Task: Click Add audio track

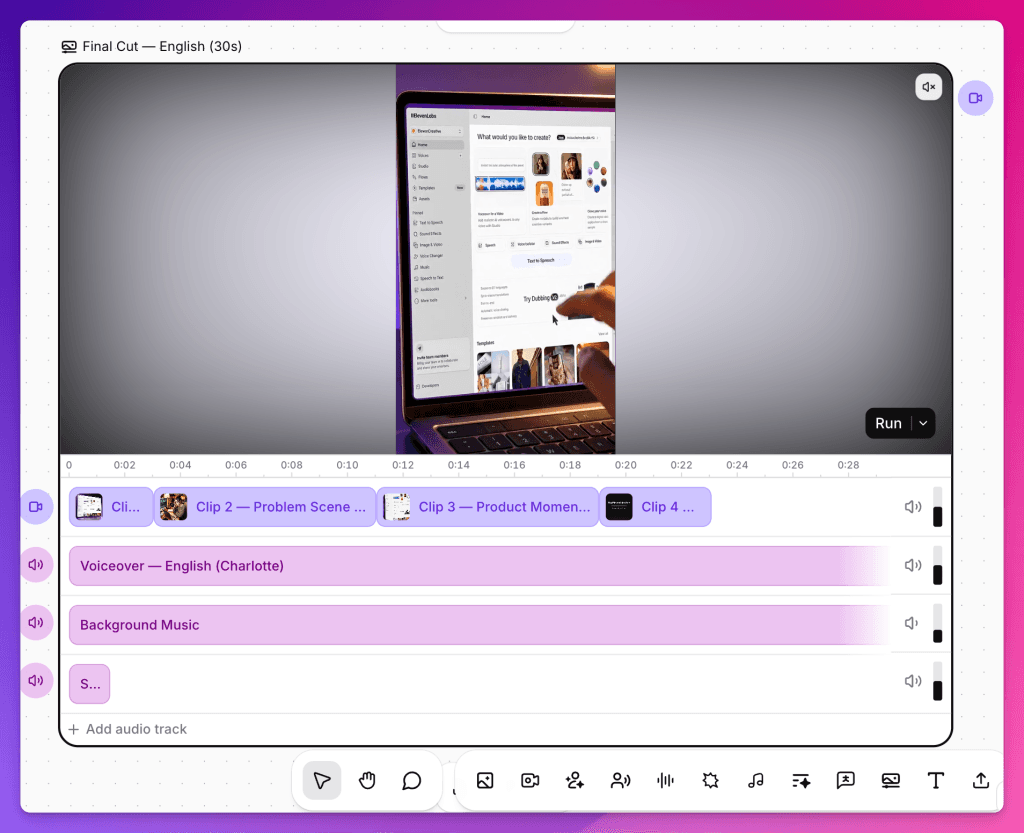Action: [128, 729]
